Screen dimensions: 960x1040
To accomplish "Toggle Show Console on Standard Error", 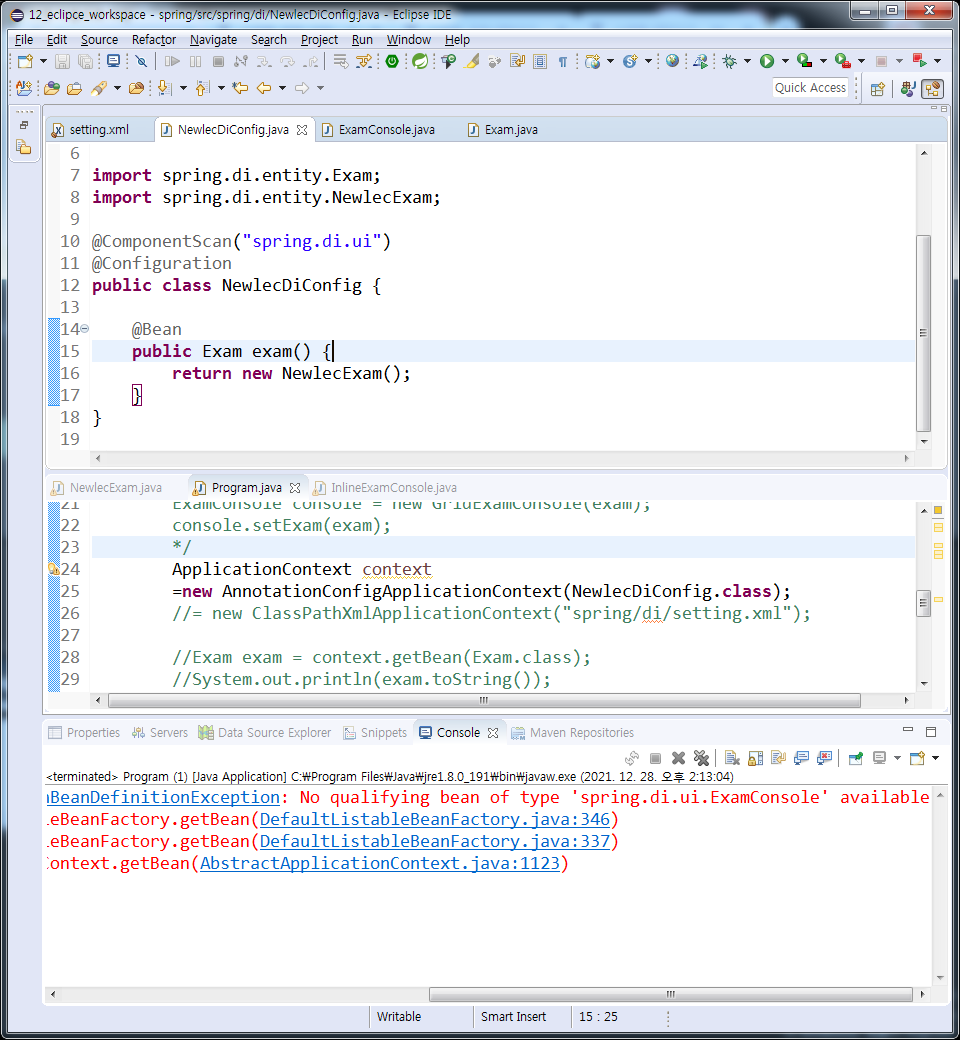I will pos(824,758).
